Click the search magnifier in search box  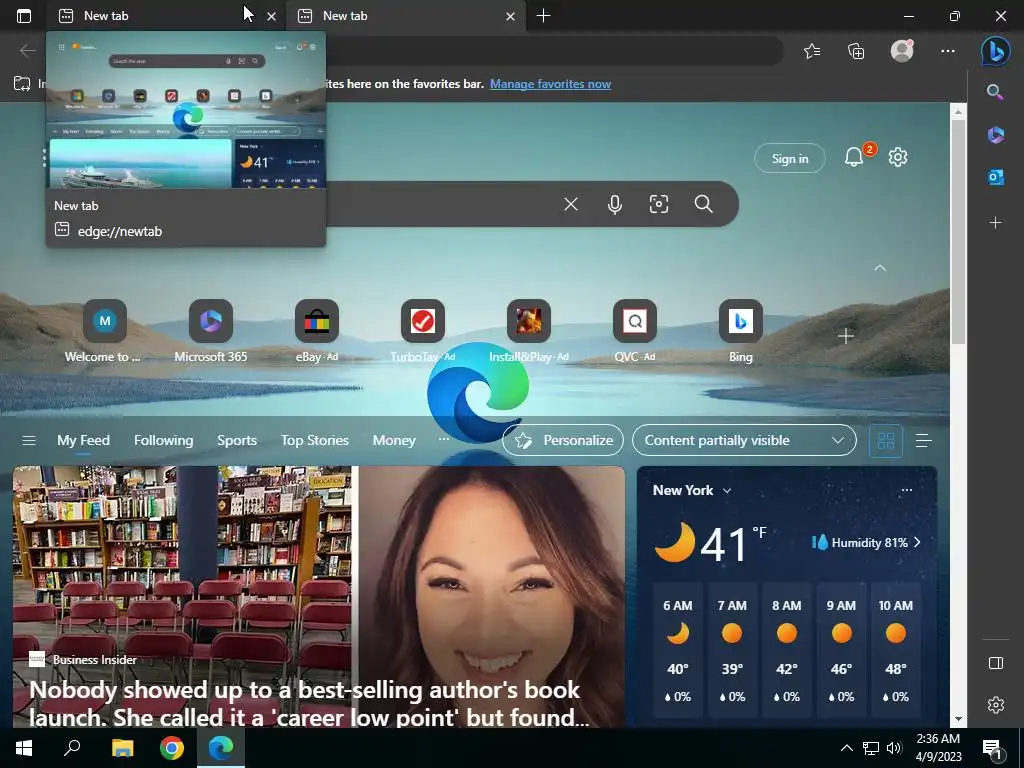pyautogui.click(x=703, y=204)
